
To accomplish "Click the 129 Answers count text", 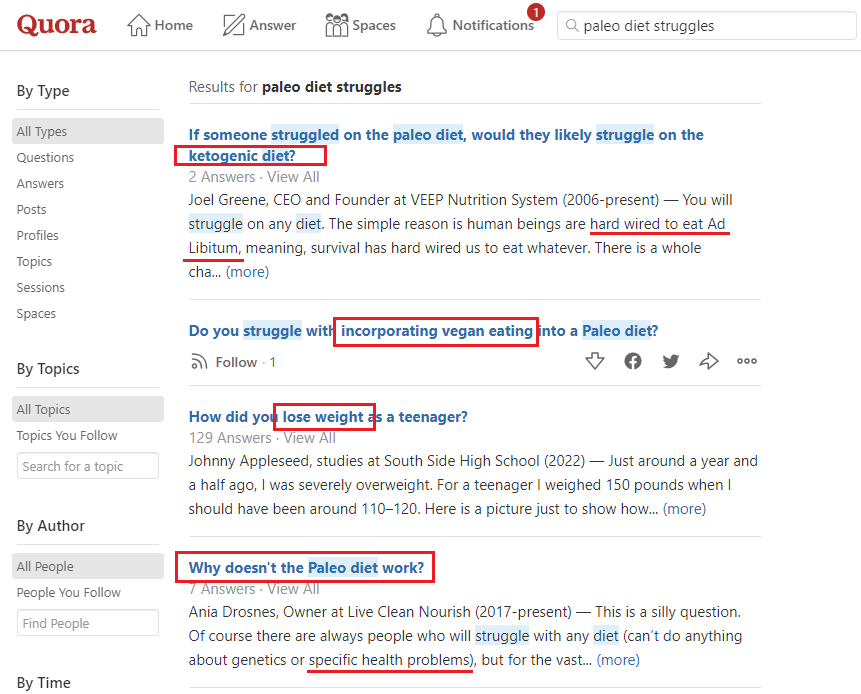I will (x=230, y=438).
